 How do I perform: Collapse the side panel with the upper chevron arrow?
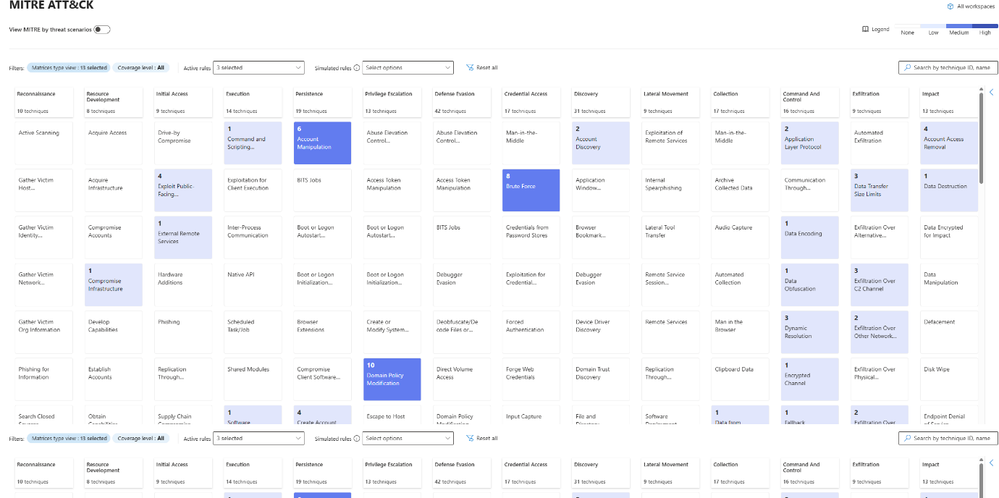(x=991, y=92)
